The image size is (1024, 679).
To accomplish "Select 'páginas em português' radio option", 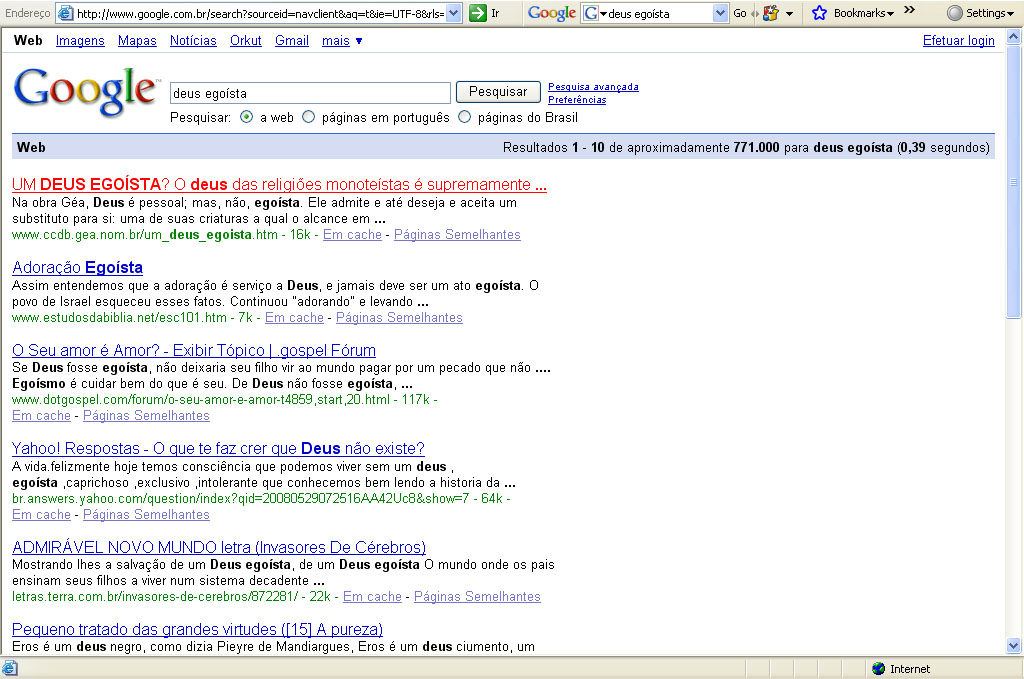I will point(308,117).
